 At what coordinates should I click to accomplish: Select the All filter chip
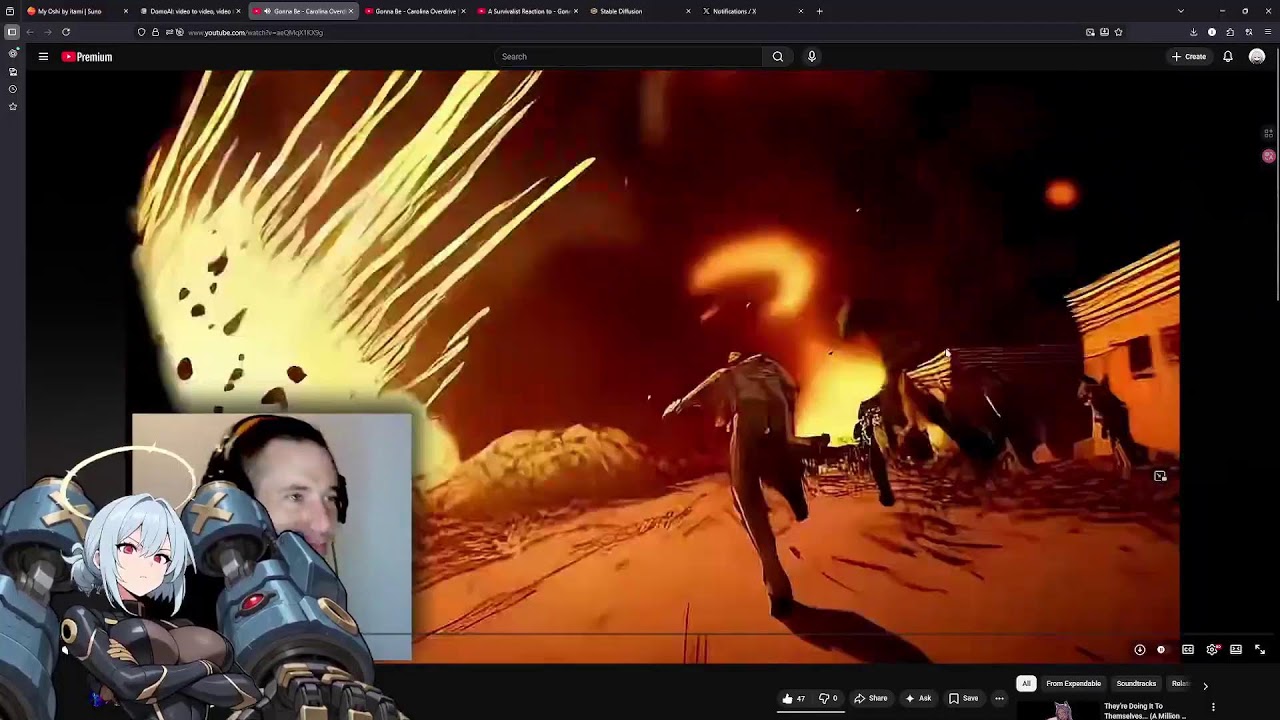coord(1026,684)
